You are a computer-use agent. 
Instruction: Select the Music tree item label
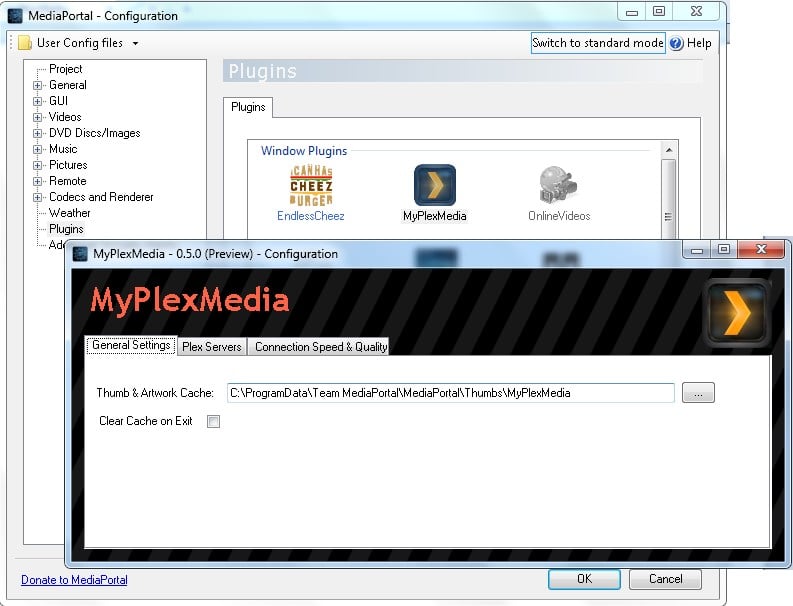click(x=63, y=149)
